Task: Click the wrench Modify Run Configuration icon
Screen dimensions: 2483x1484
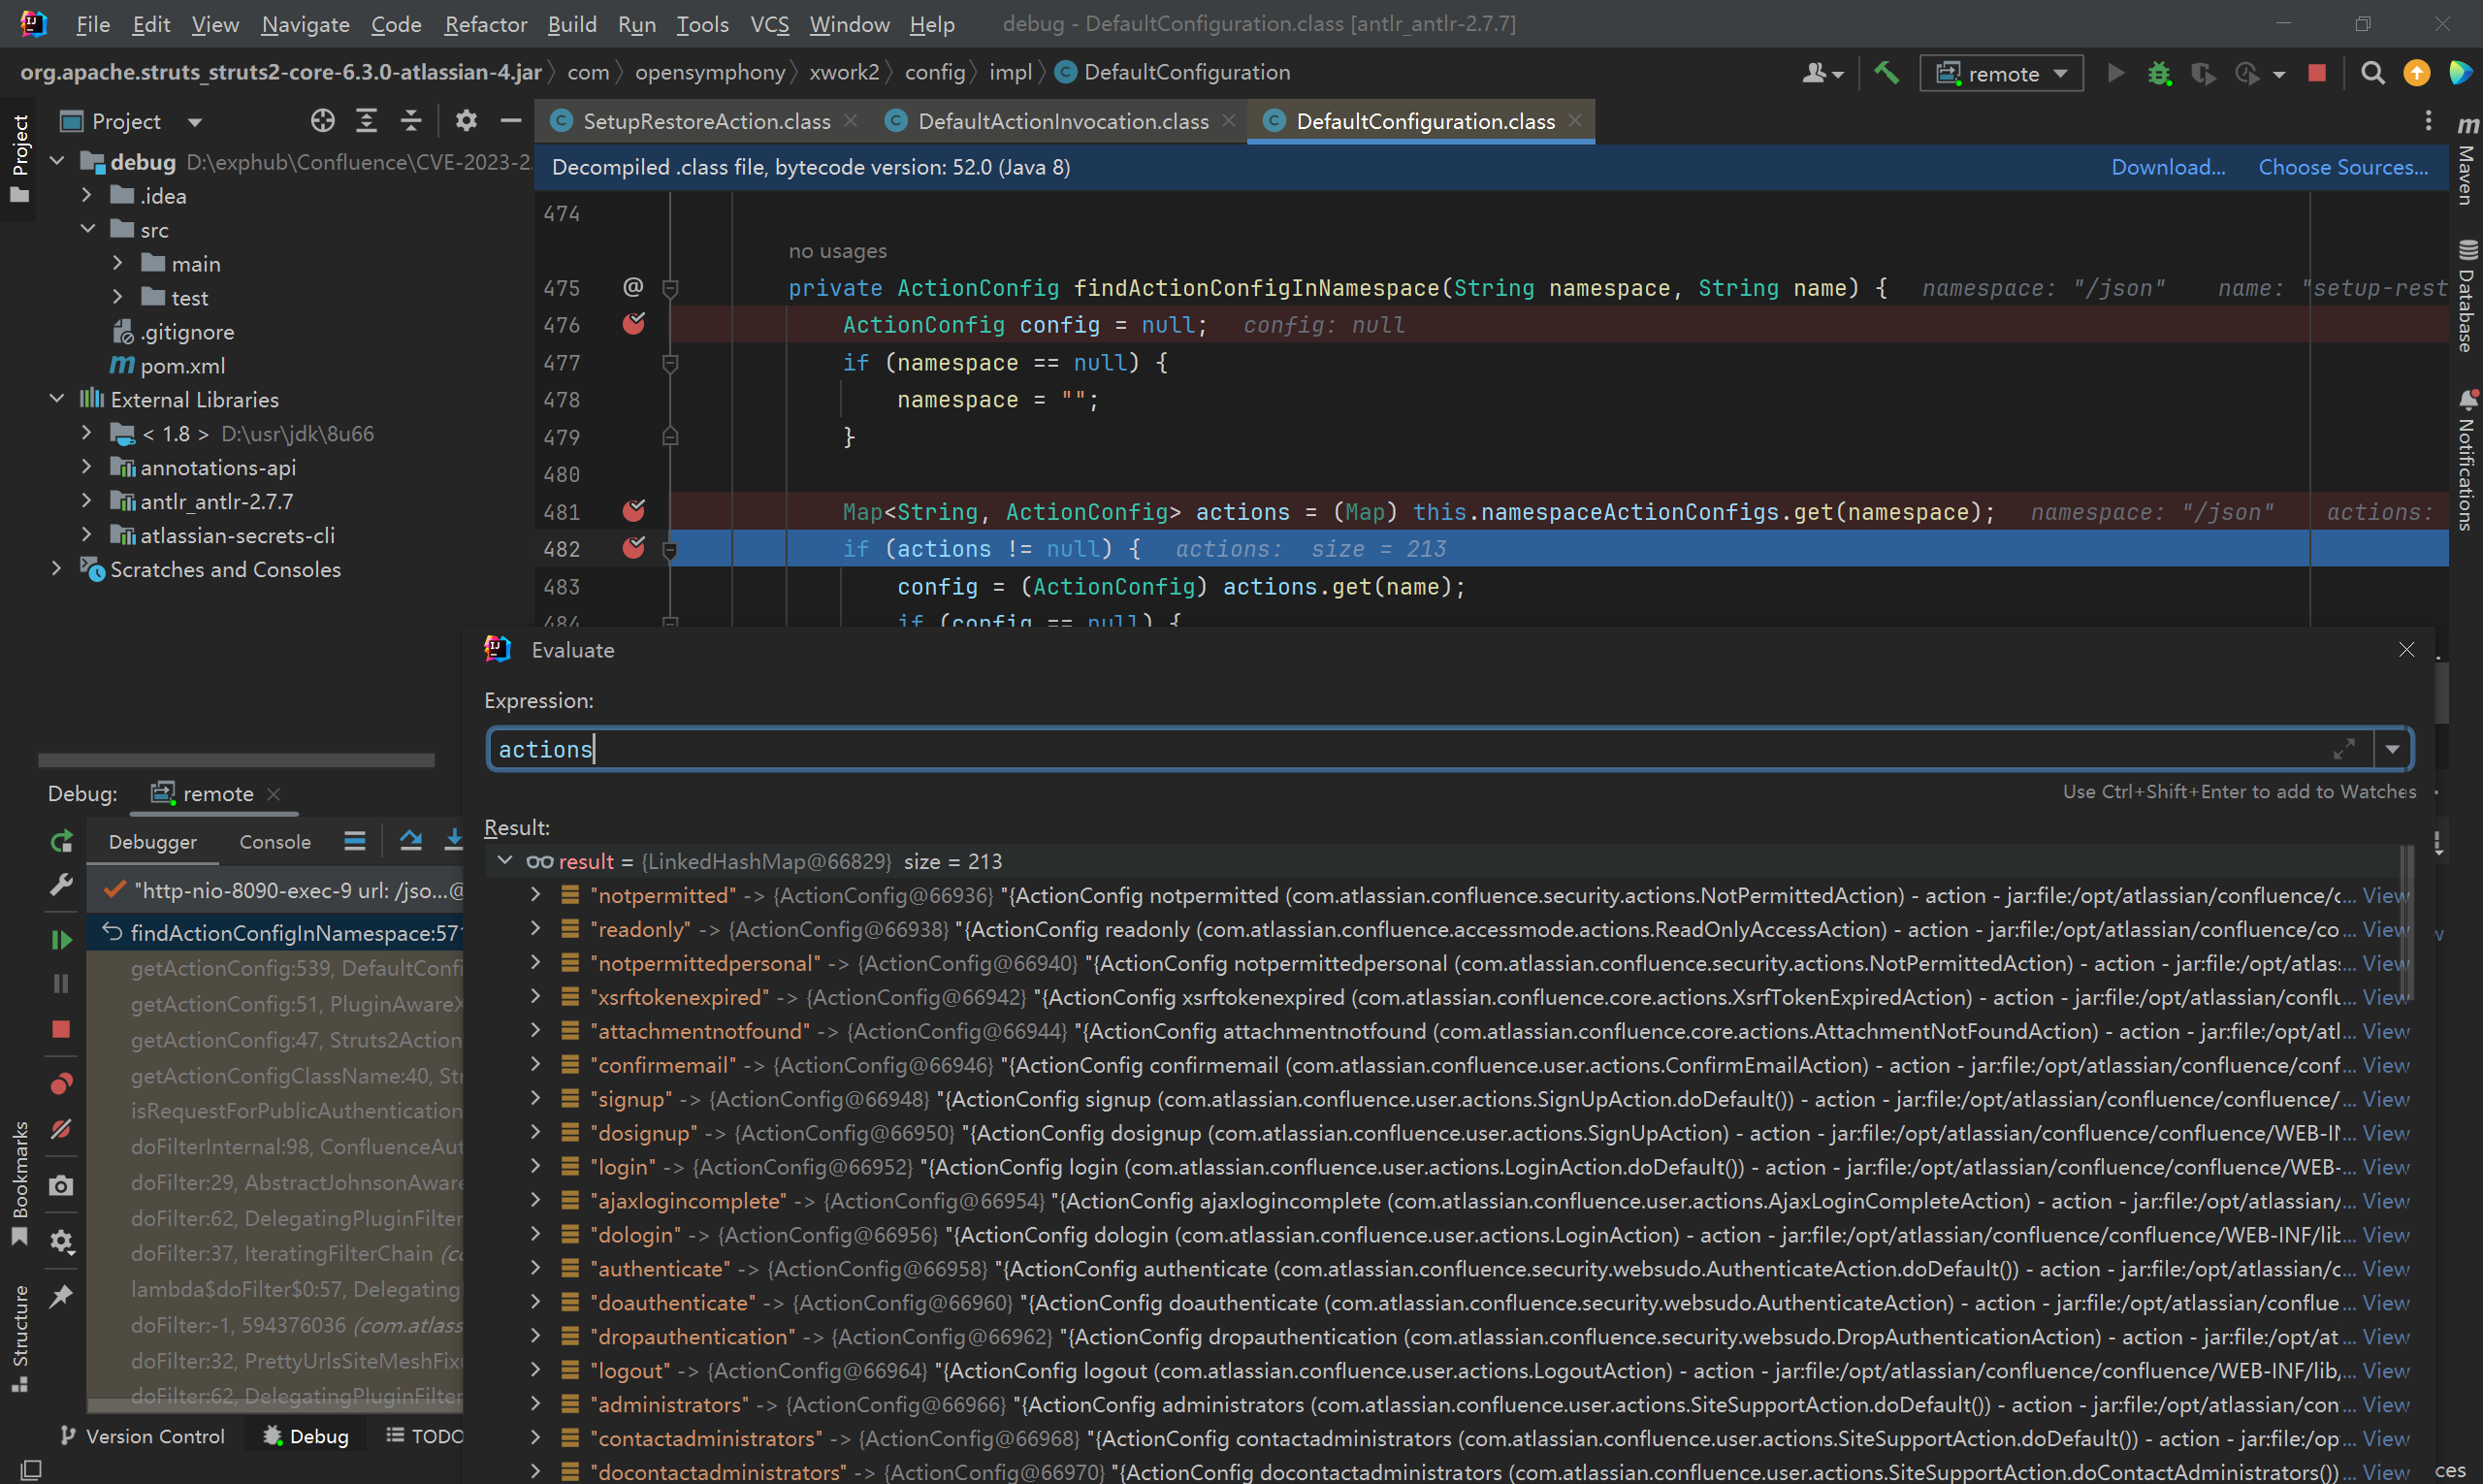Action: coord(61,885)
